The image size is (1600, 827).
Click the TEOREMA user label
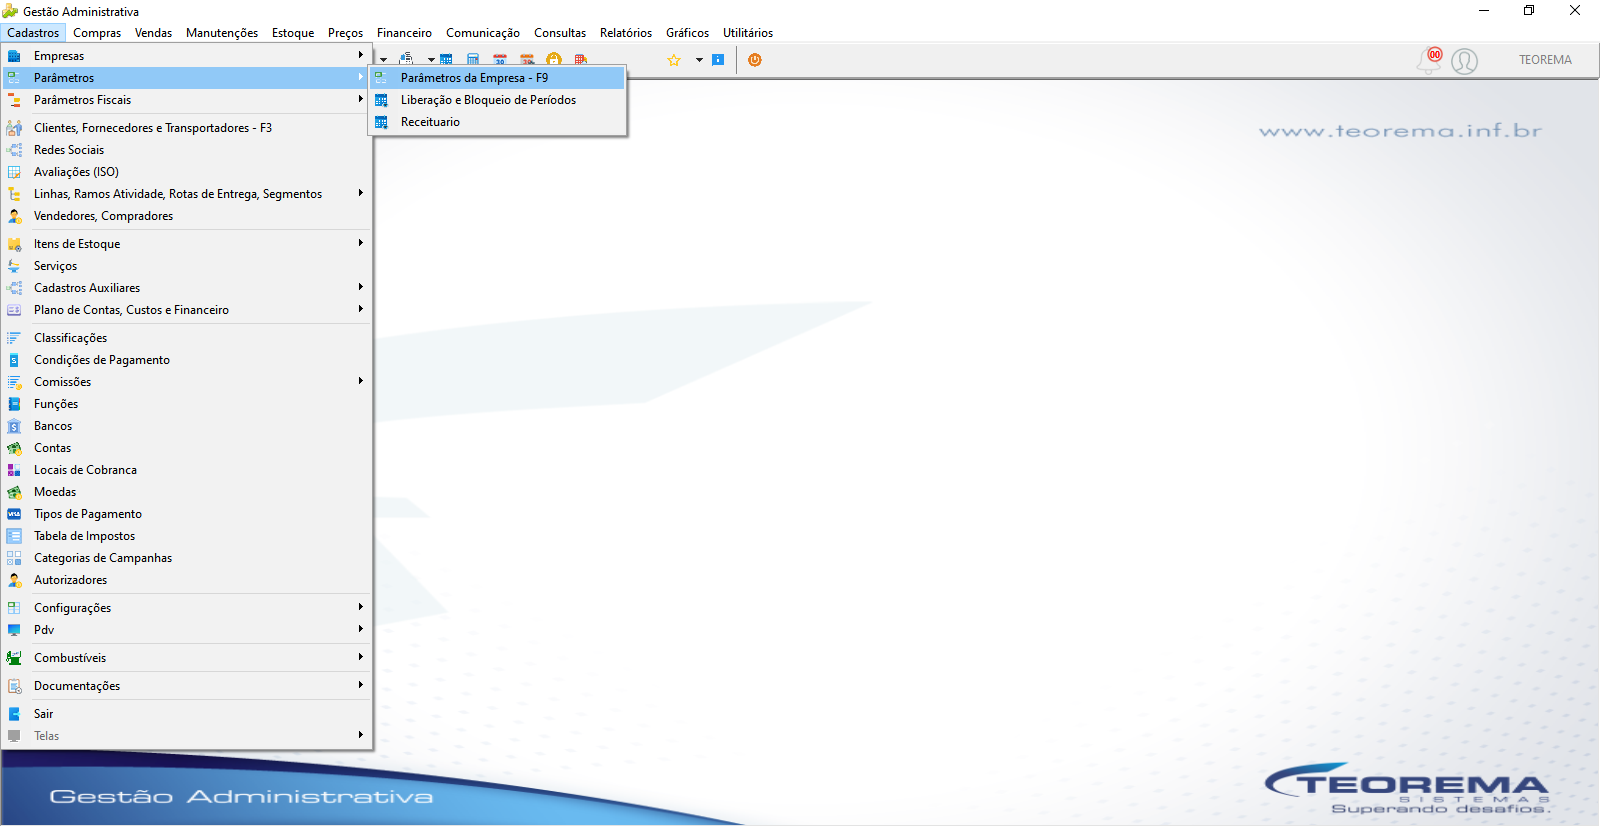pos(1545,60)
